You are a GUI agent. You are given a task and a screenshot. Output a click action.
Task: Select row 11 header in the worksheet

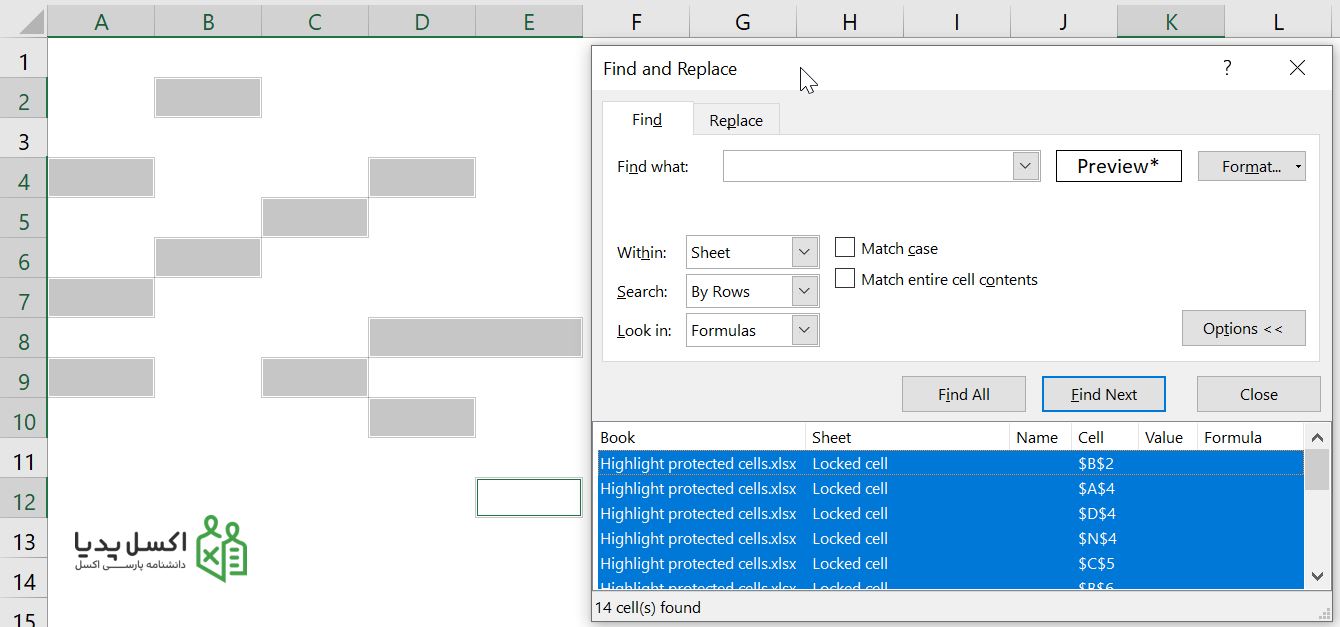[23, 461]
